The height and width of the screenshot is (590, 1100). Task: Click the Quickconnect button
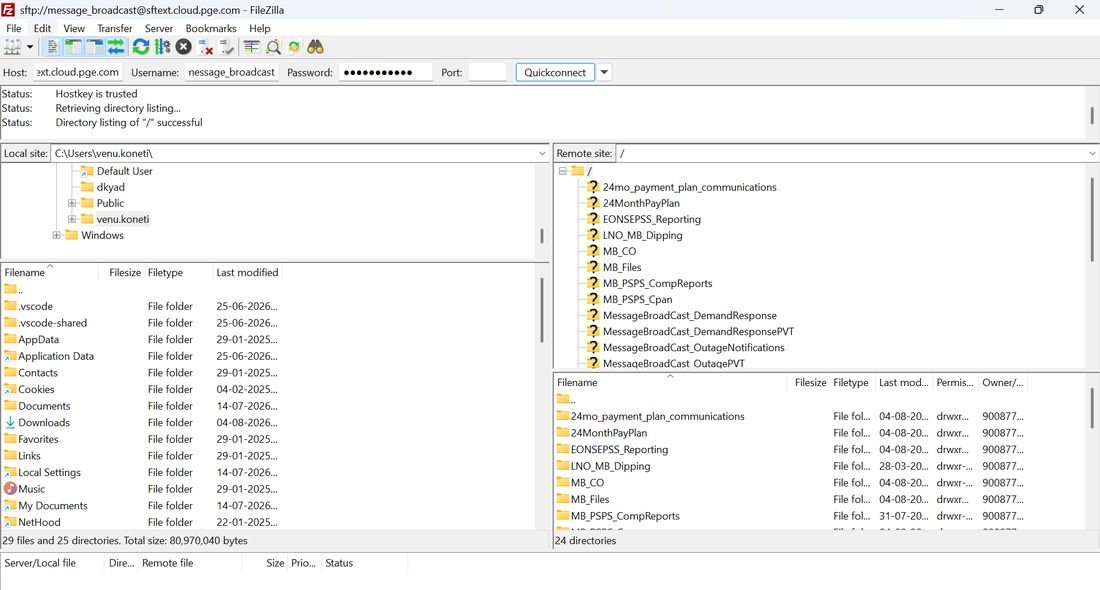555,72
